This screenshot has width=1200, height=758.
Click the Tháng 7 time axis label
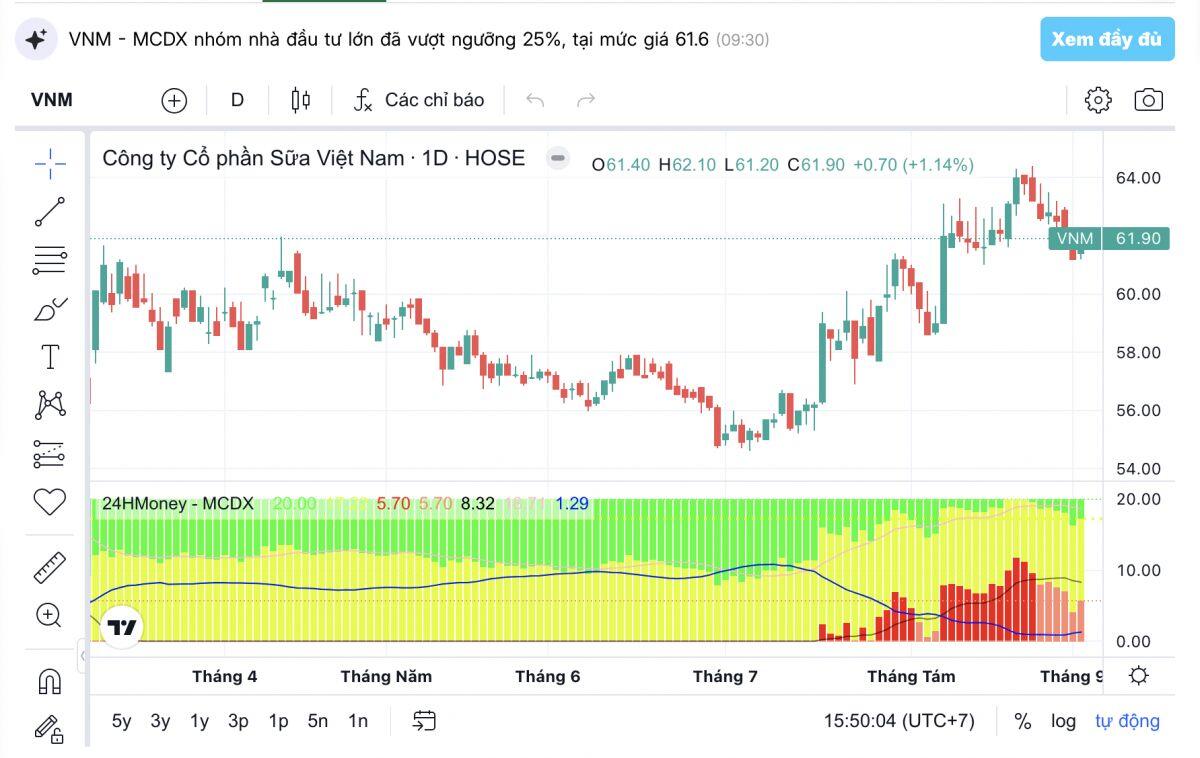725,677
